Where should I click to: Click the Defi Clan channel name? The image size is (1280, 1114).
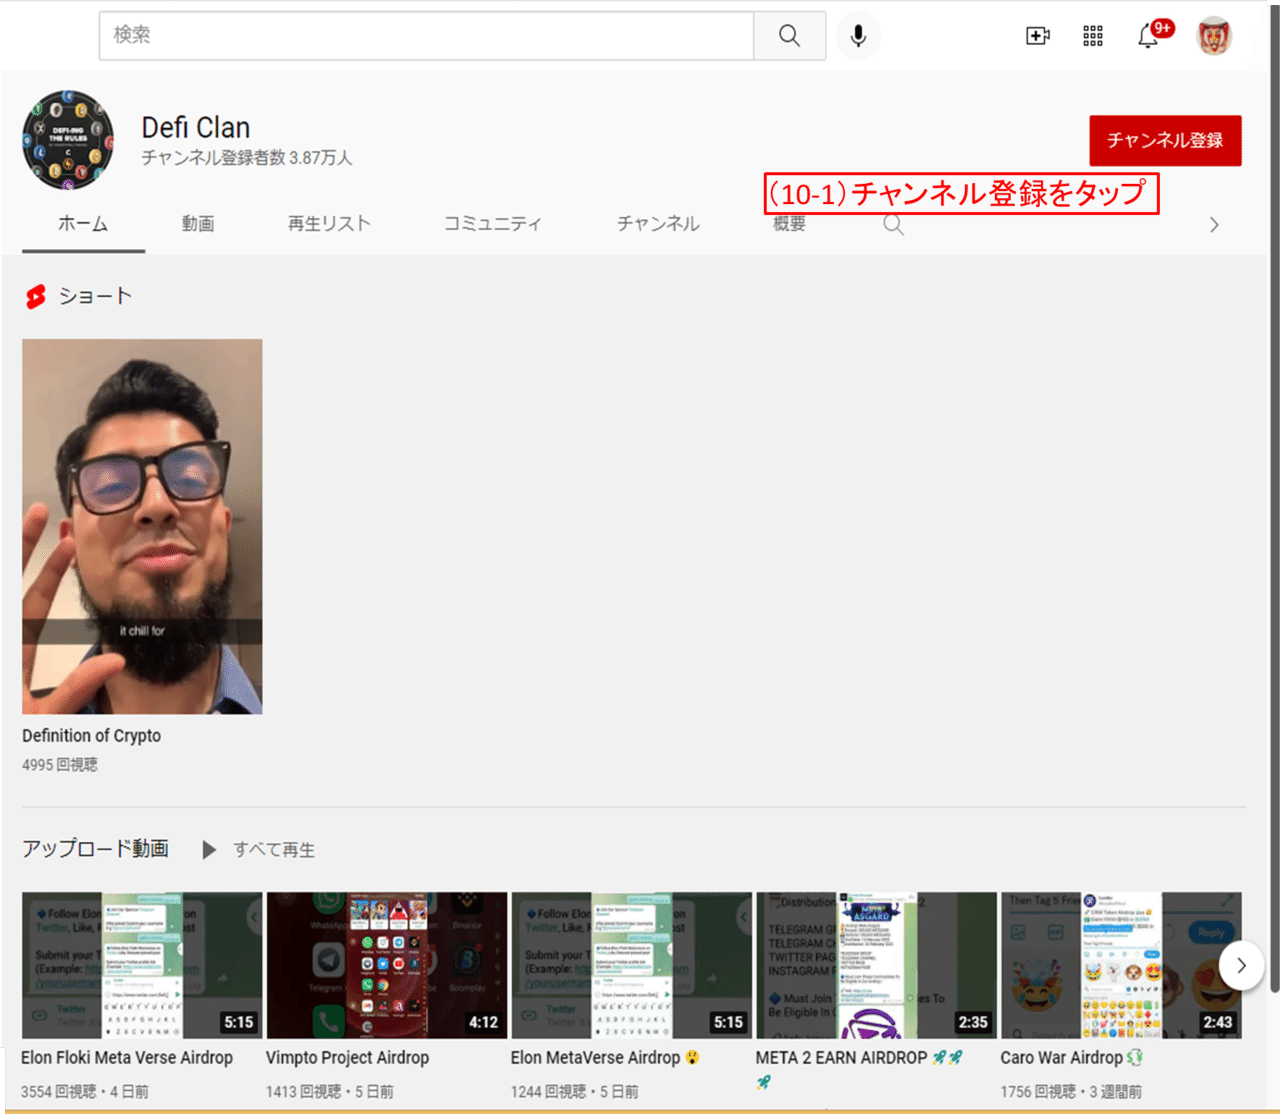point(196,128)
